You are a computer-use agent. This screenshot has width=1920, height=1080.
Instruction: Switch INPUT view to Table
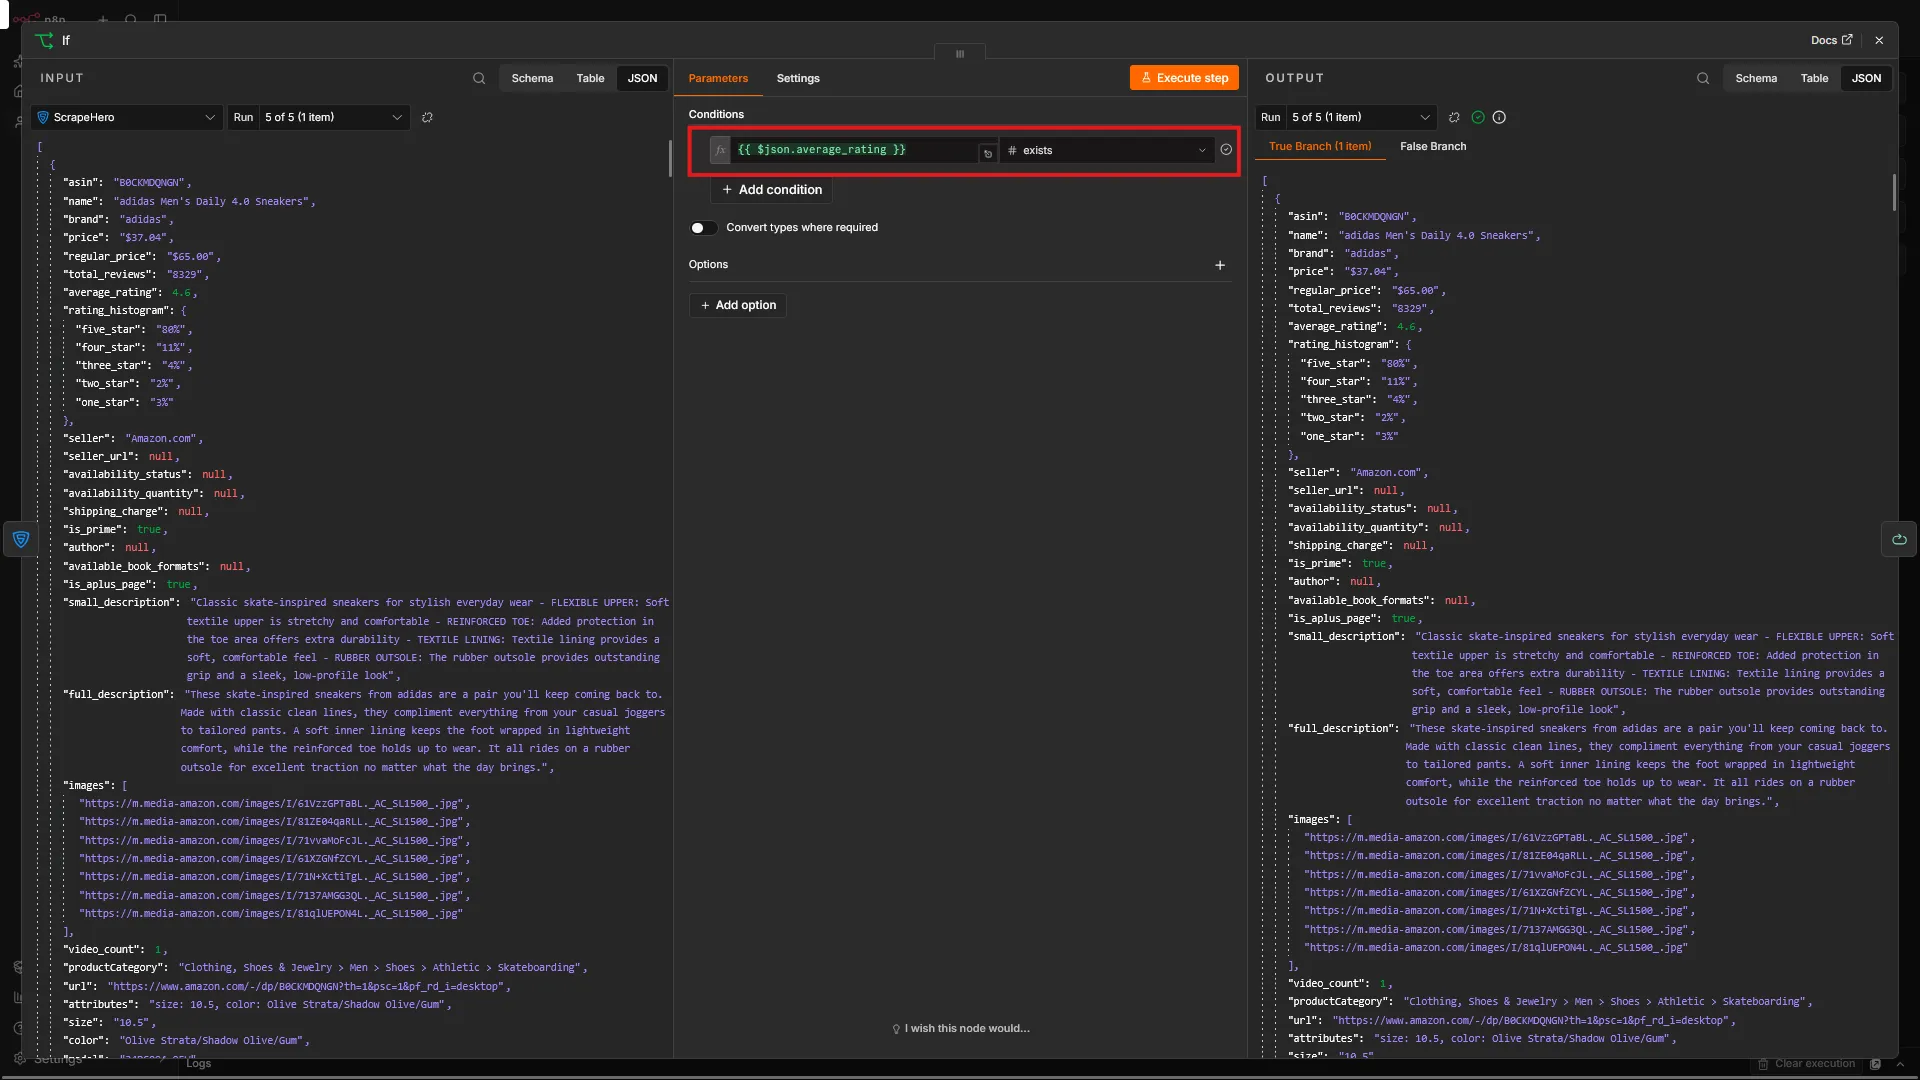(x=590, y=78)
